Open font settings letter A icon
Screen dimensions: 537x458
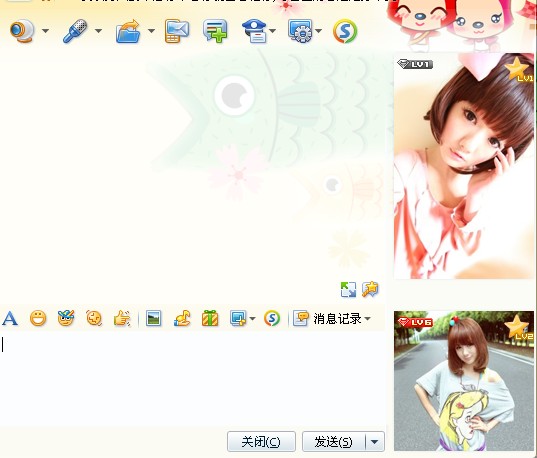click(10, 318)
